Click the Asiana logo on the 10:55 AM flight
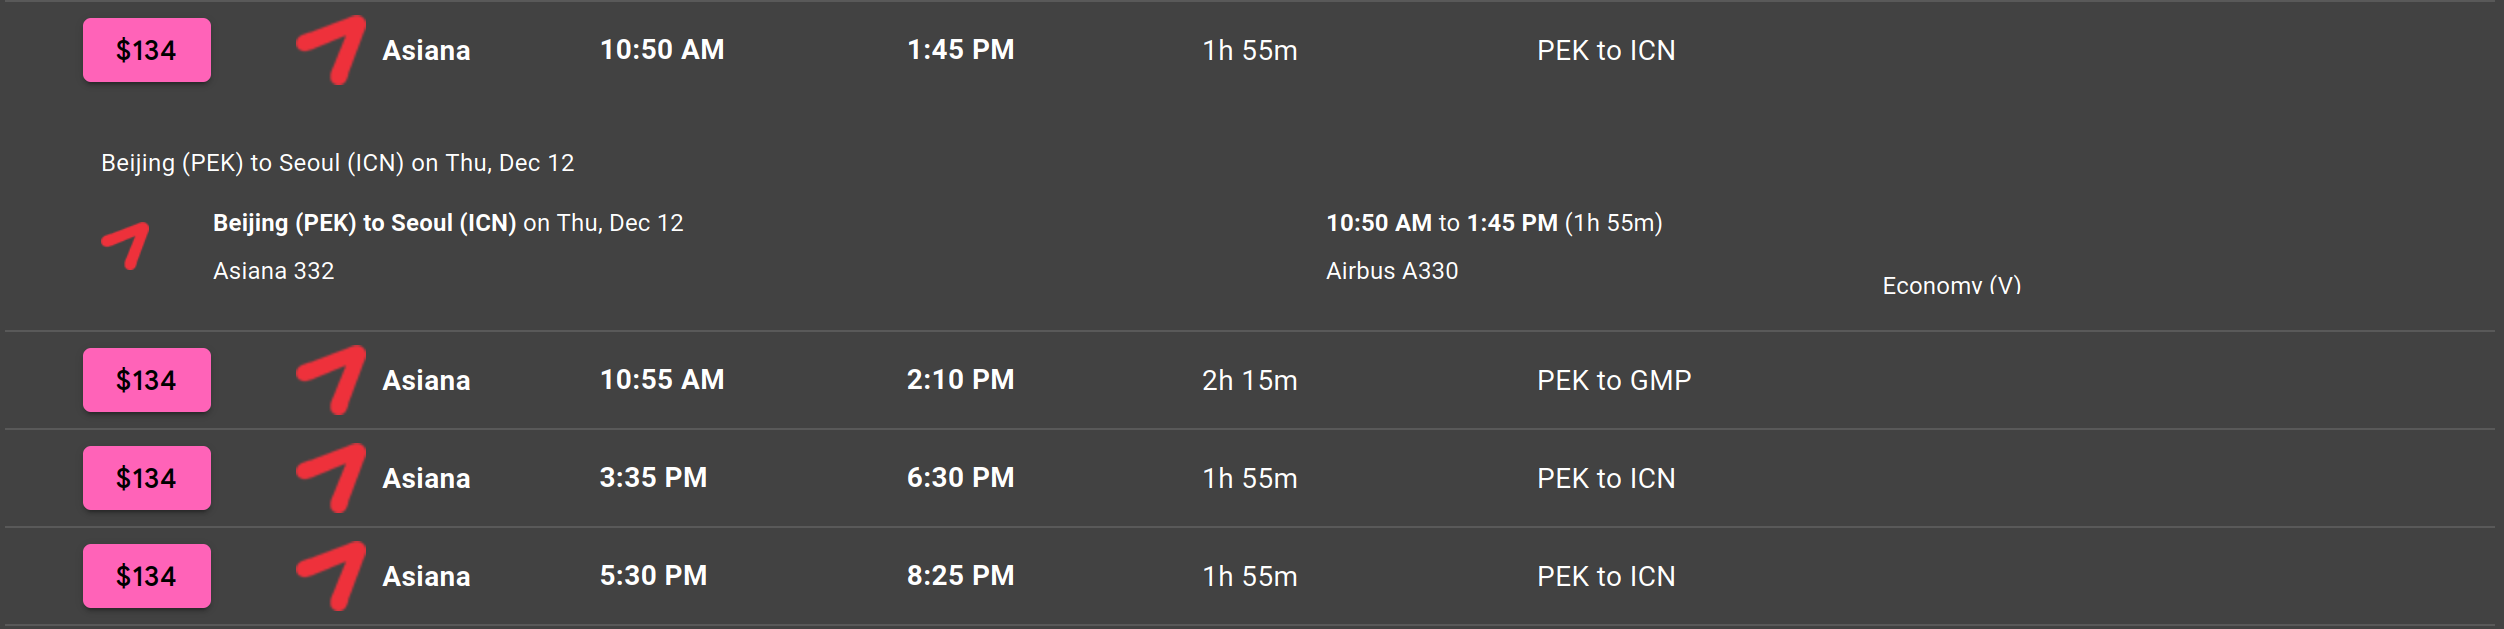 [x=331, y=380]
